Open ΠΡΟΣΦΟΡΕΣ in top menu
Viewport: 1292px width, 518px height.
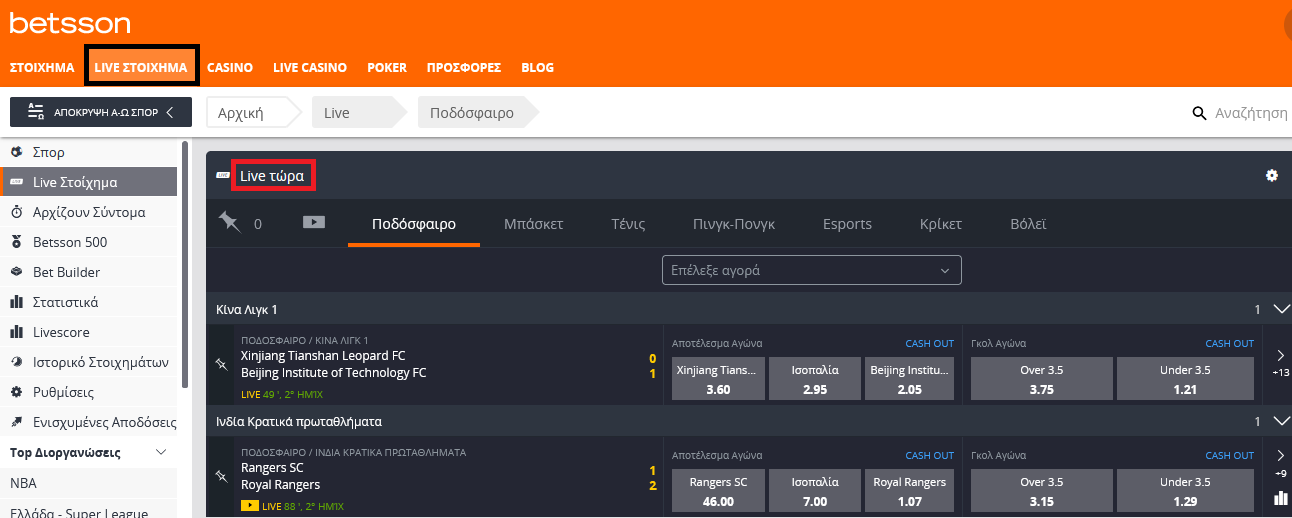[x=464, y=68]
